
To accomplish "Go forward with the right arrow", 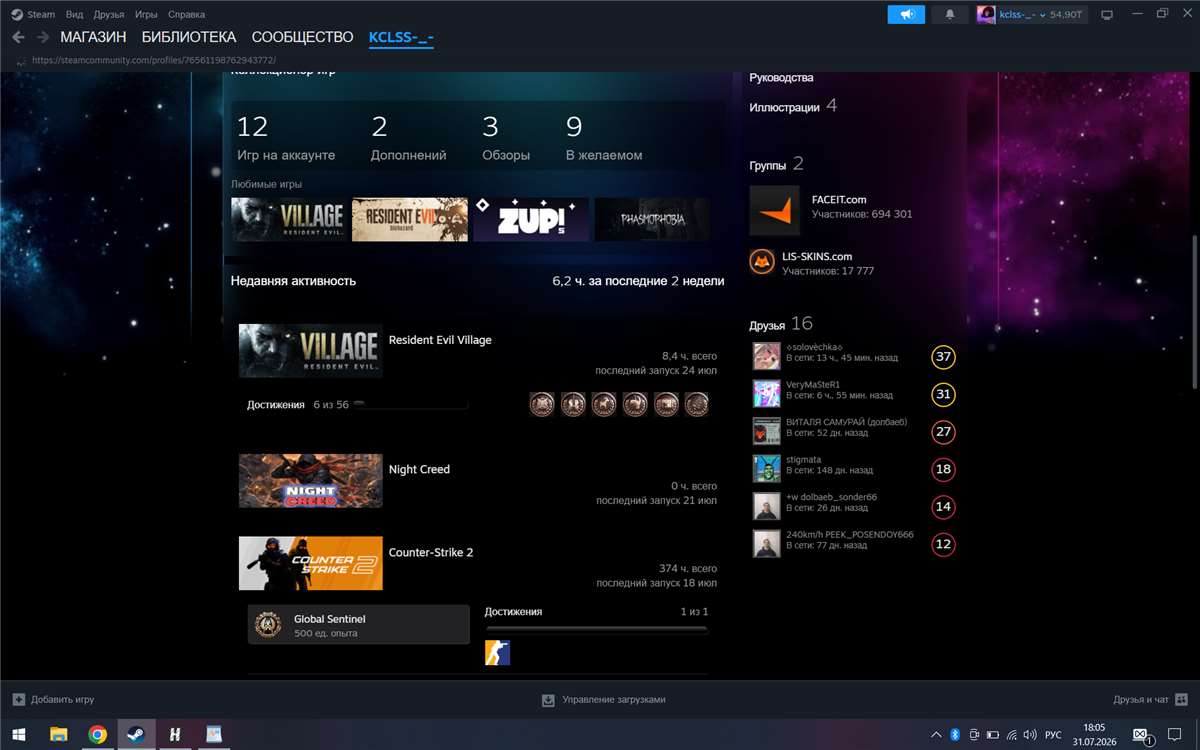I will (43, 37).
